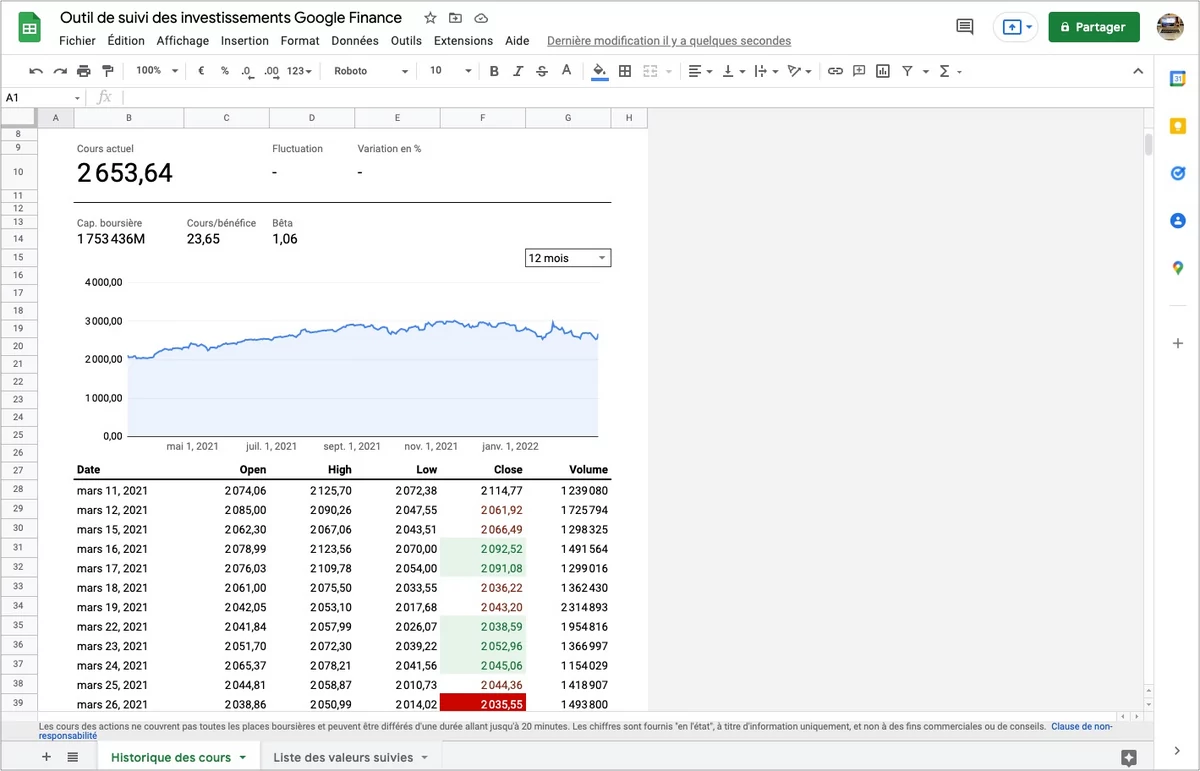Open comment history icon

[965, 27]
